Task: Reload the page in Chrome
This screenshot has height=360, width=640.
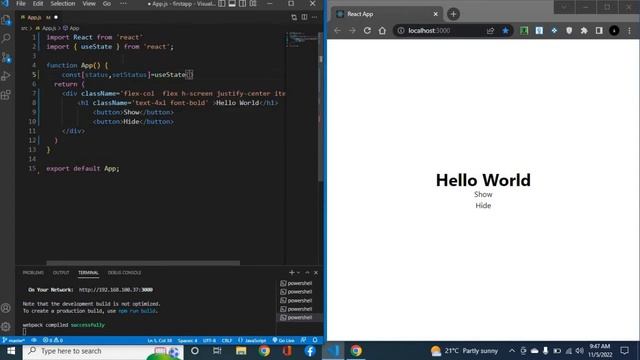Action: pyautogui.click(x=367, y=31)
